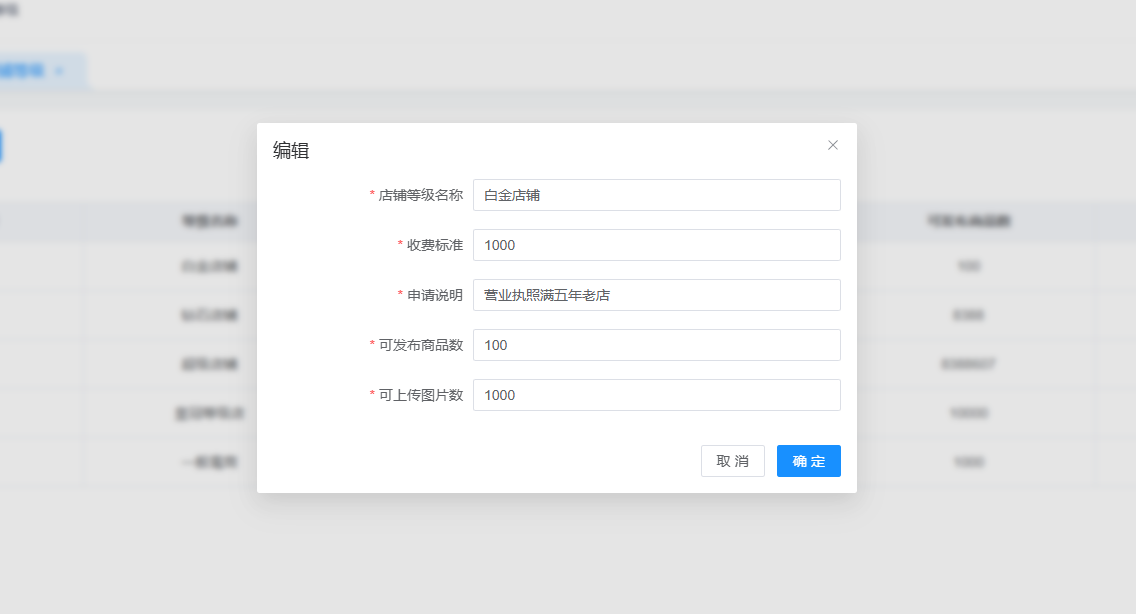Focus the 店铺等级名称 input containing 白金店铺
The height and width of the screenshot is (614, 1136).
click(x=656, y=195)
